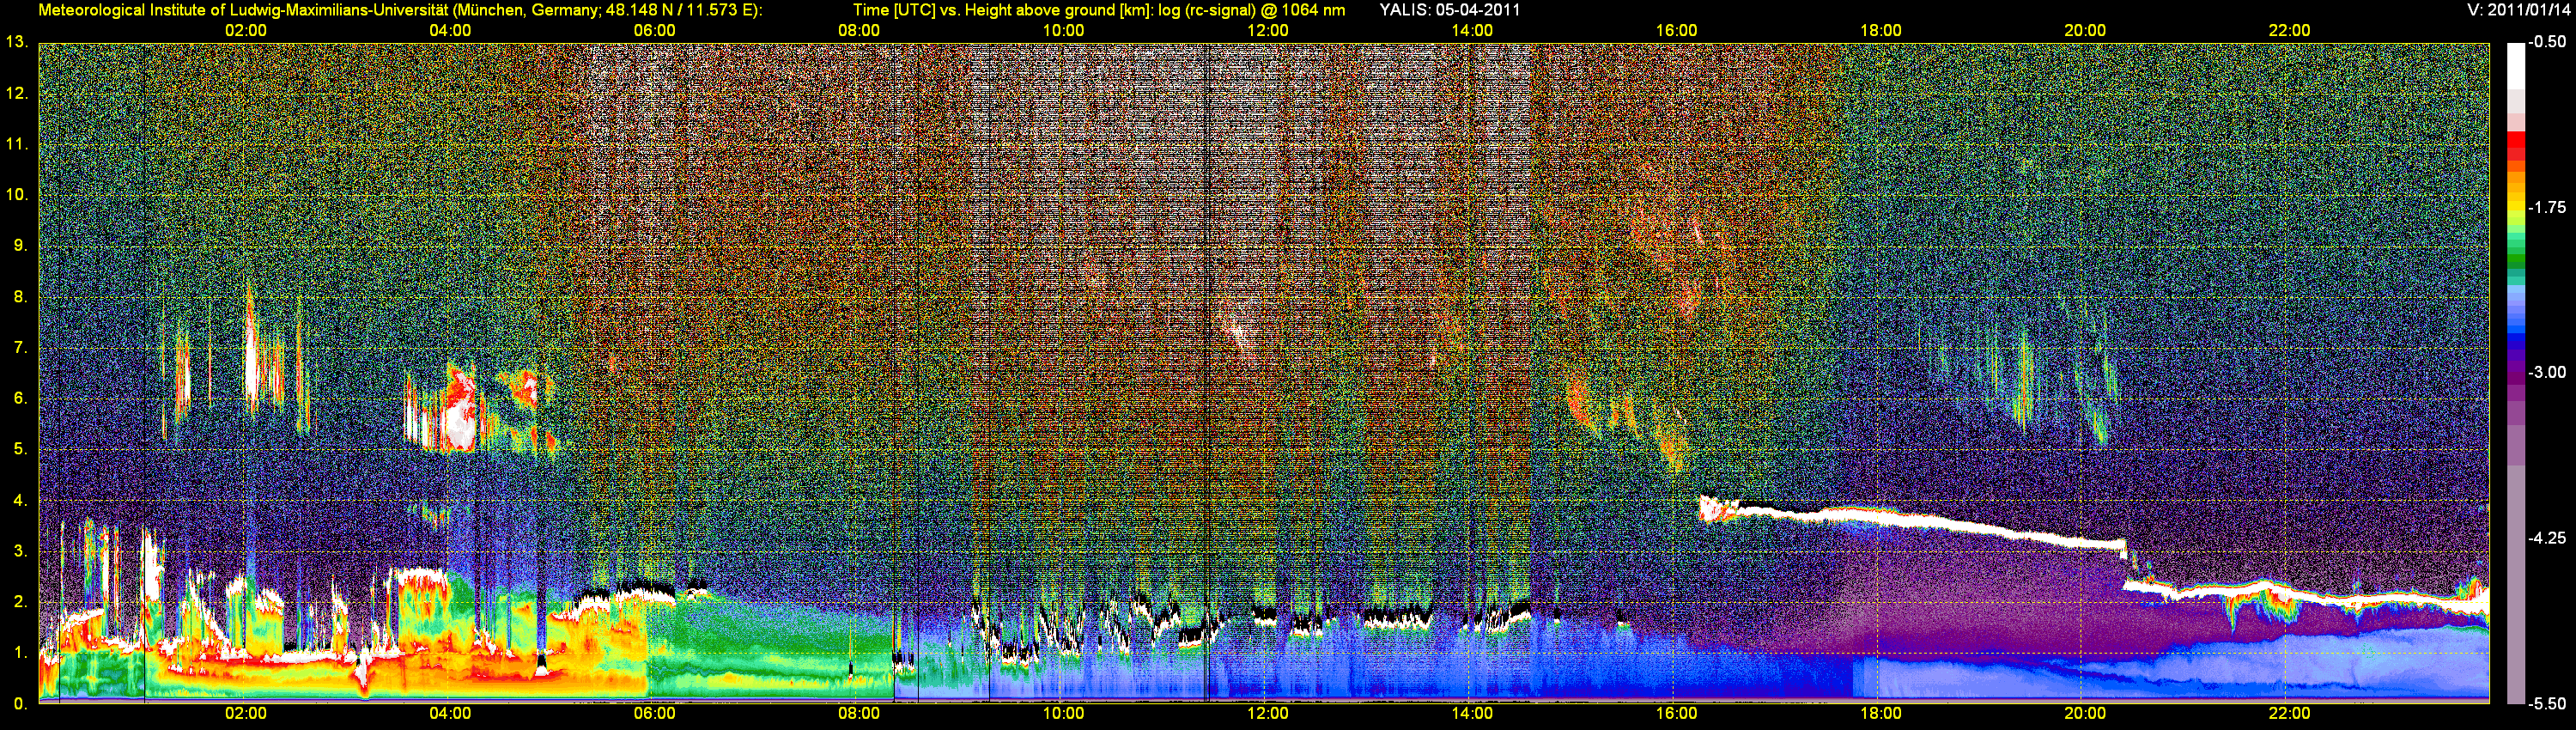Image resolution: width=2576 pixels, height=730 pixels.
Task: Click the 16:00 label on the top time axis
Action: click(x=1676, y=30)
